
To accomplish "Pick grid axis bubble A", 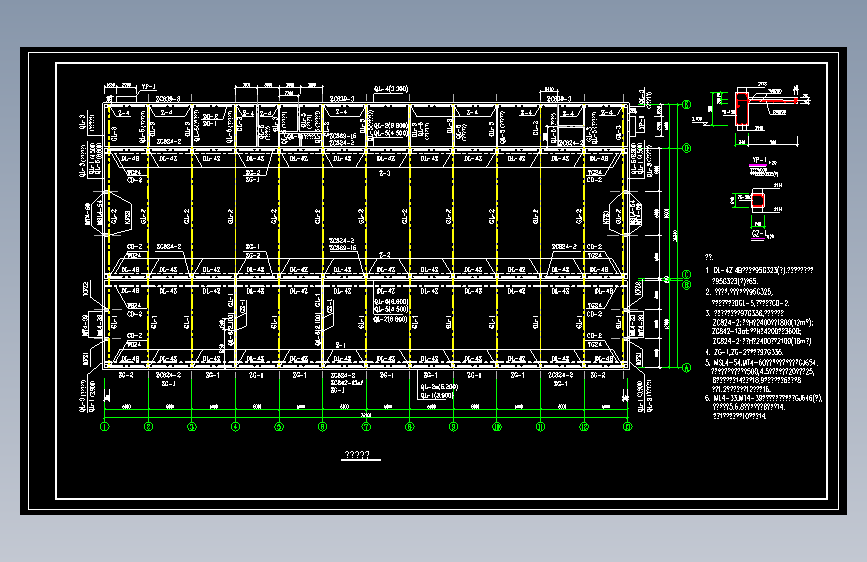I will [687, 368].
